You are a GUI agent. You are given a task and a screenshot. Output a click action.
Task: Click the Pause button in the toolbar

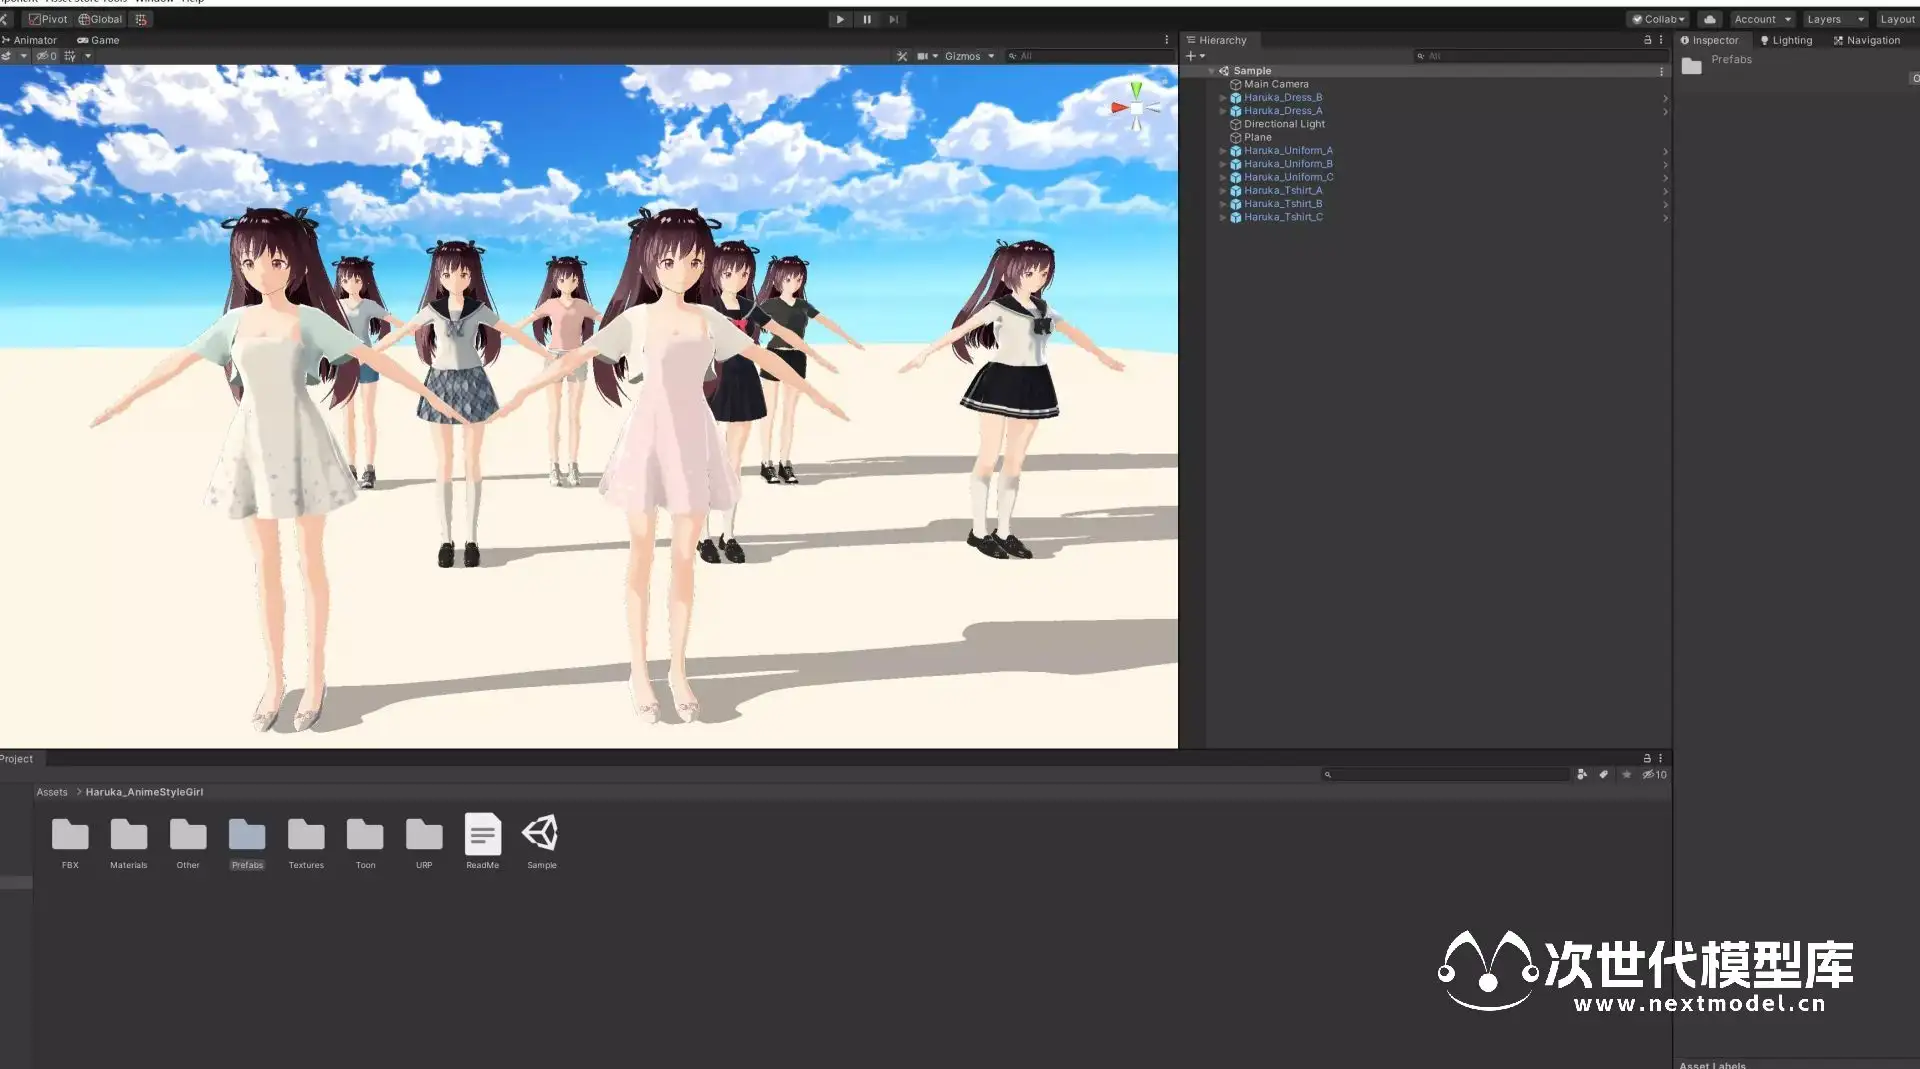[866, 19]
